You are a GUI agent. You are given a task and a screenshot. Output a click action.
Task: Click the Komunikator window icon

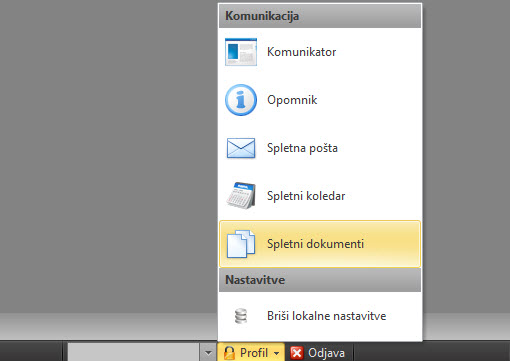[241, 52]
